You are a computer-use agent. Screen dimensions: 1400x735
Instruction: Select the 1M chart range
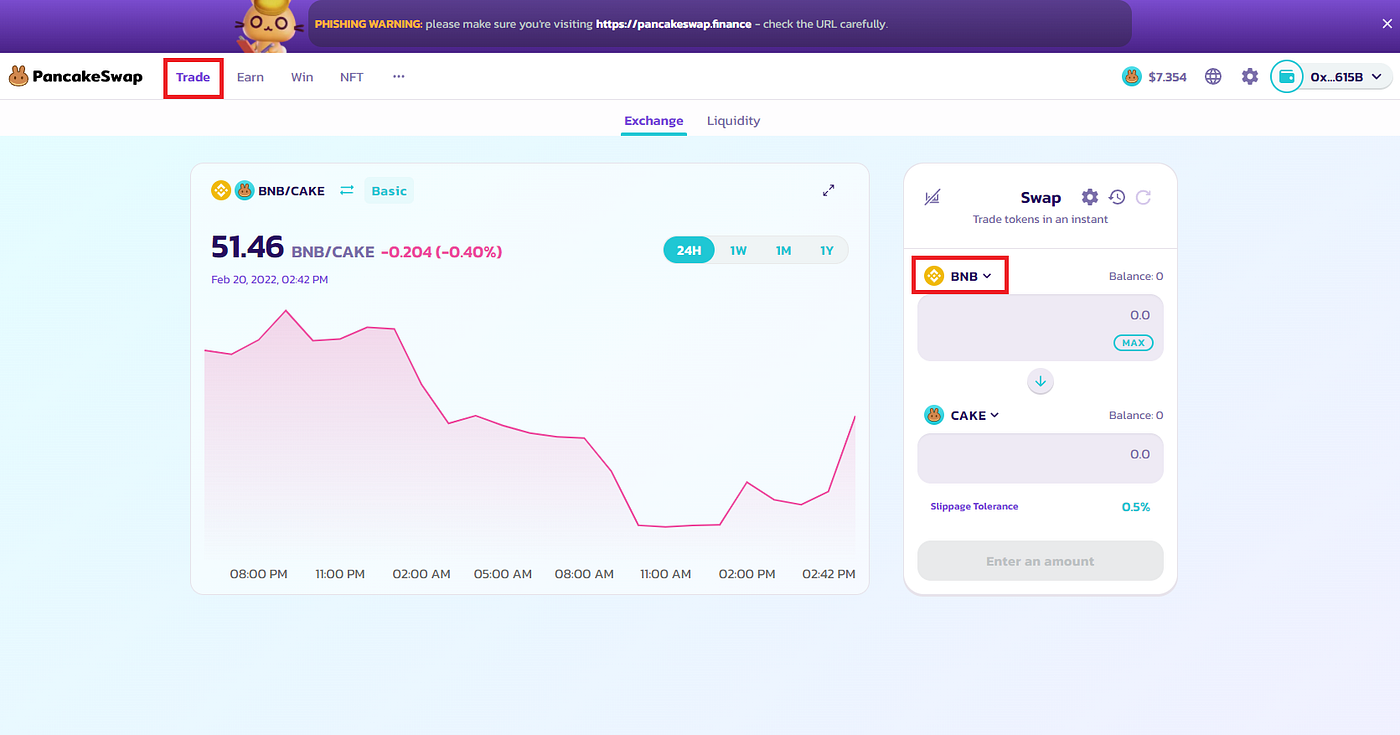coord(783,250)
